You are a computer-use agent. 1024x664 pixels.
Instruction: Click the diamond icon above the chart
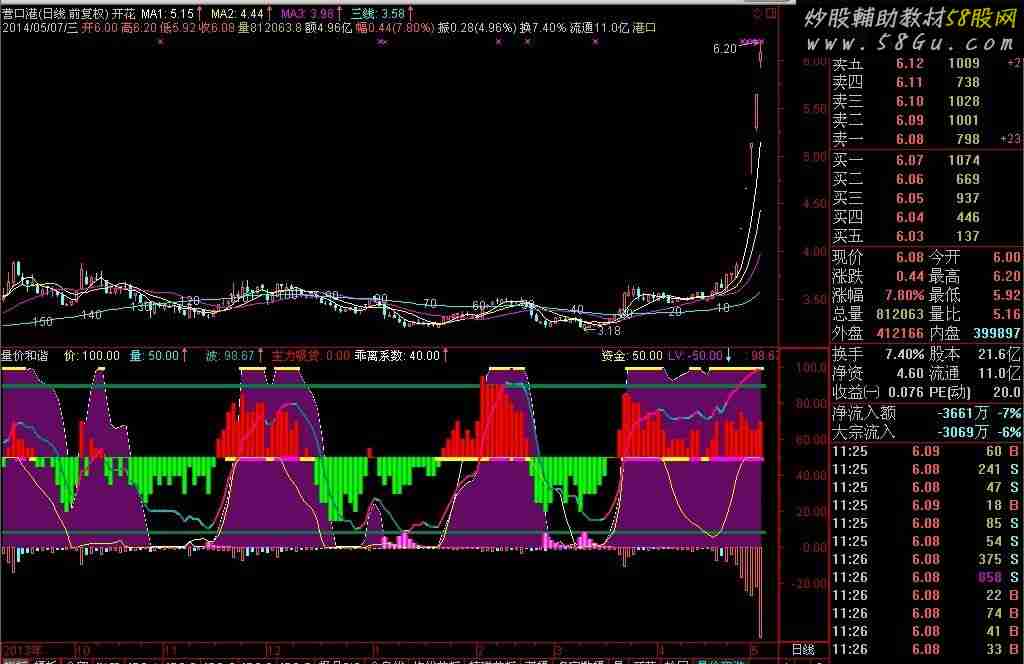click(x=756, y=15)
